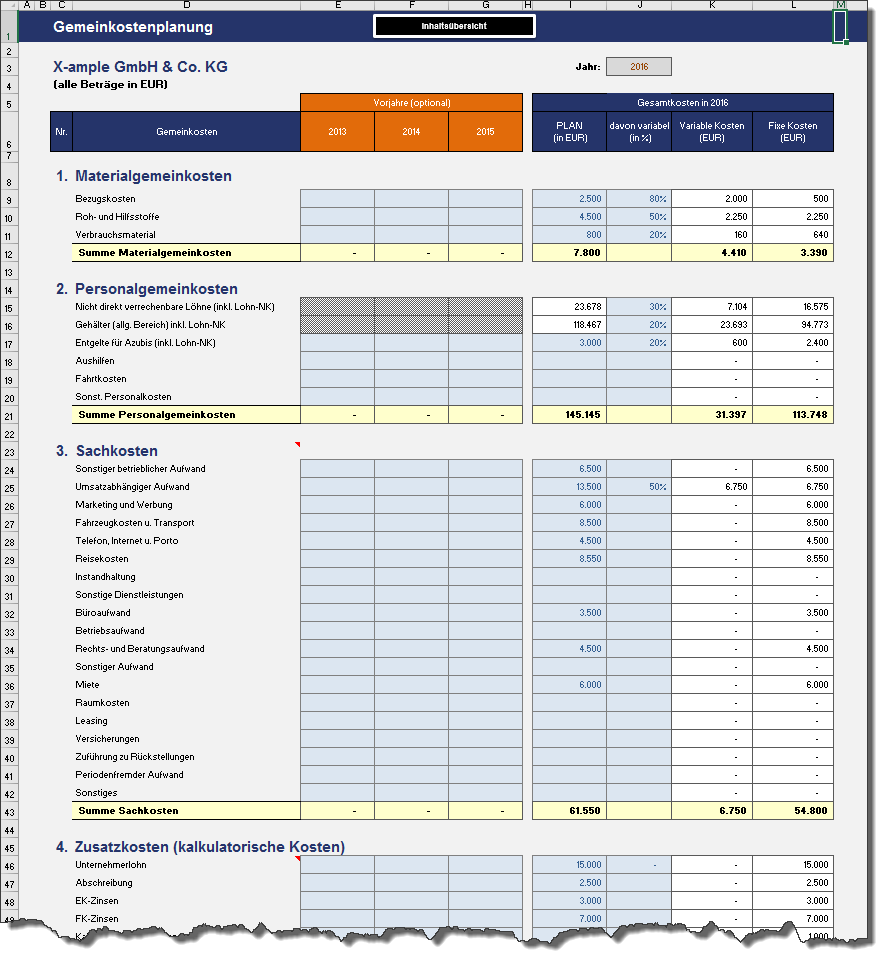This screenshot has height=966, width=884.
Task: Click the Gemeinkostenplanung title in header bar
Action: click(x=133, y=27)
